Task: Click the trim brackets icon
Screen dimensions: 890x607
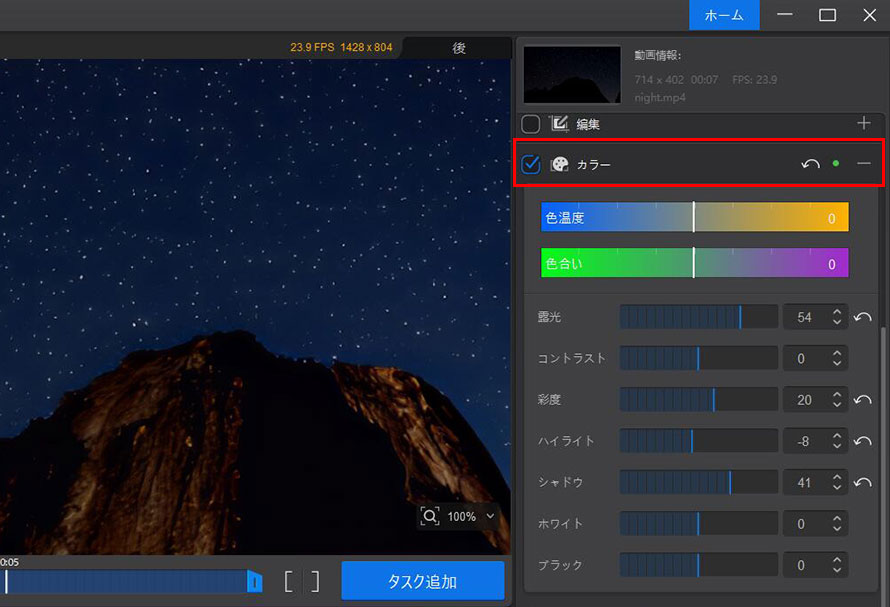Action: [x=301, y=581]
